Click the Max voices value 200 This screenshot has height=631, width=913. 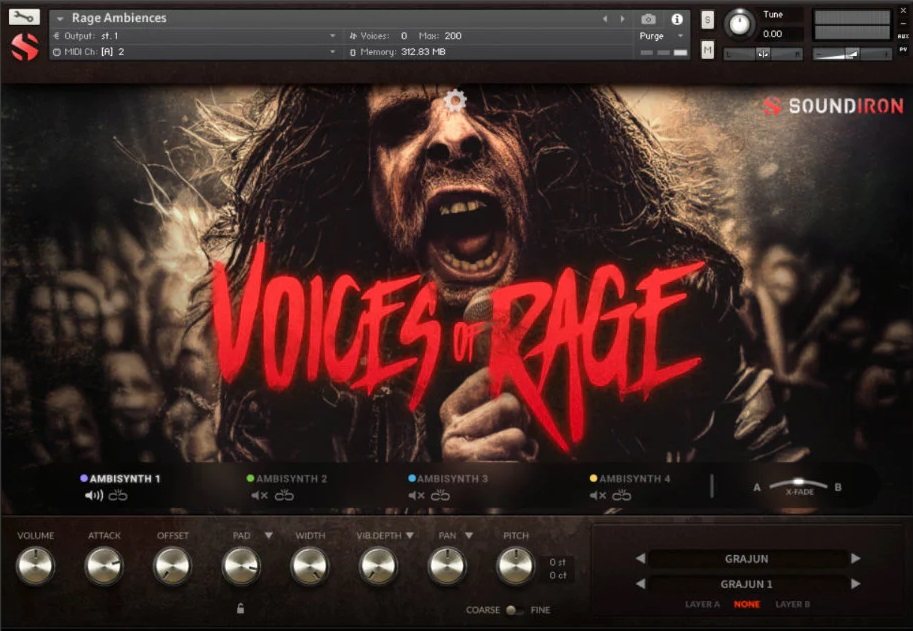[453, 36]
